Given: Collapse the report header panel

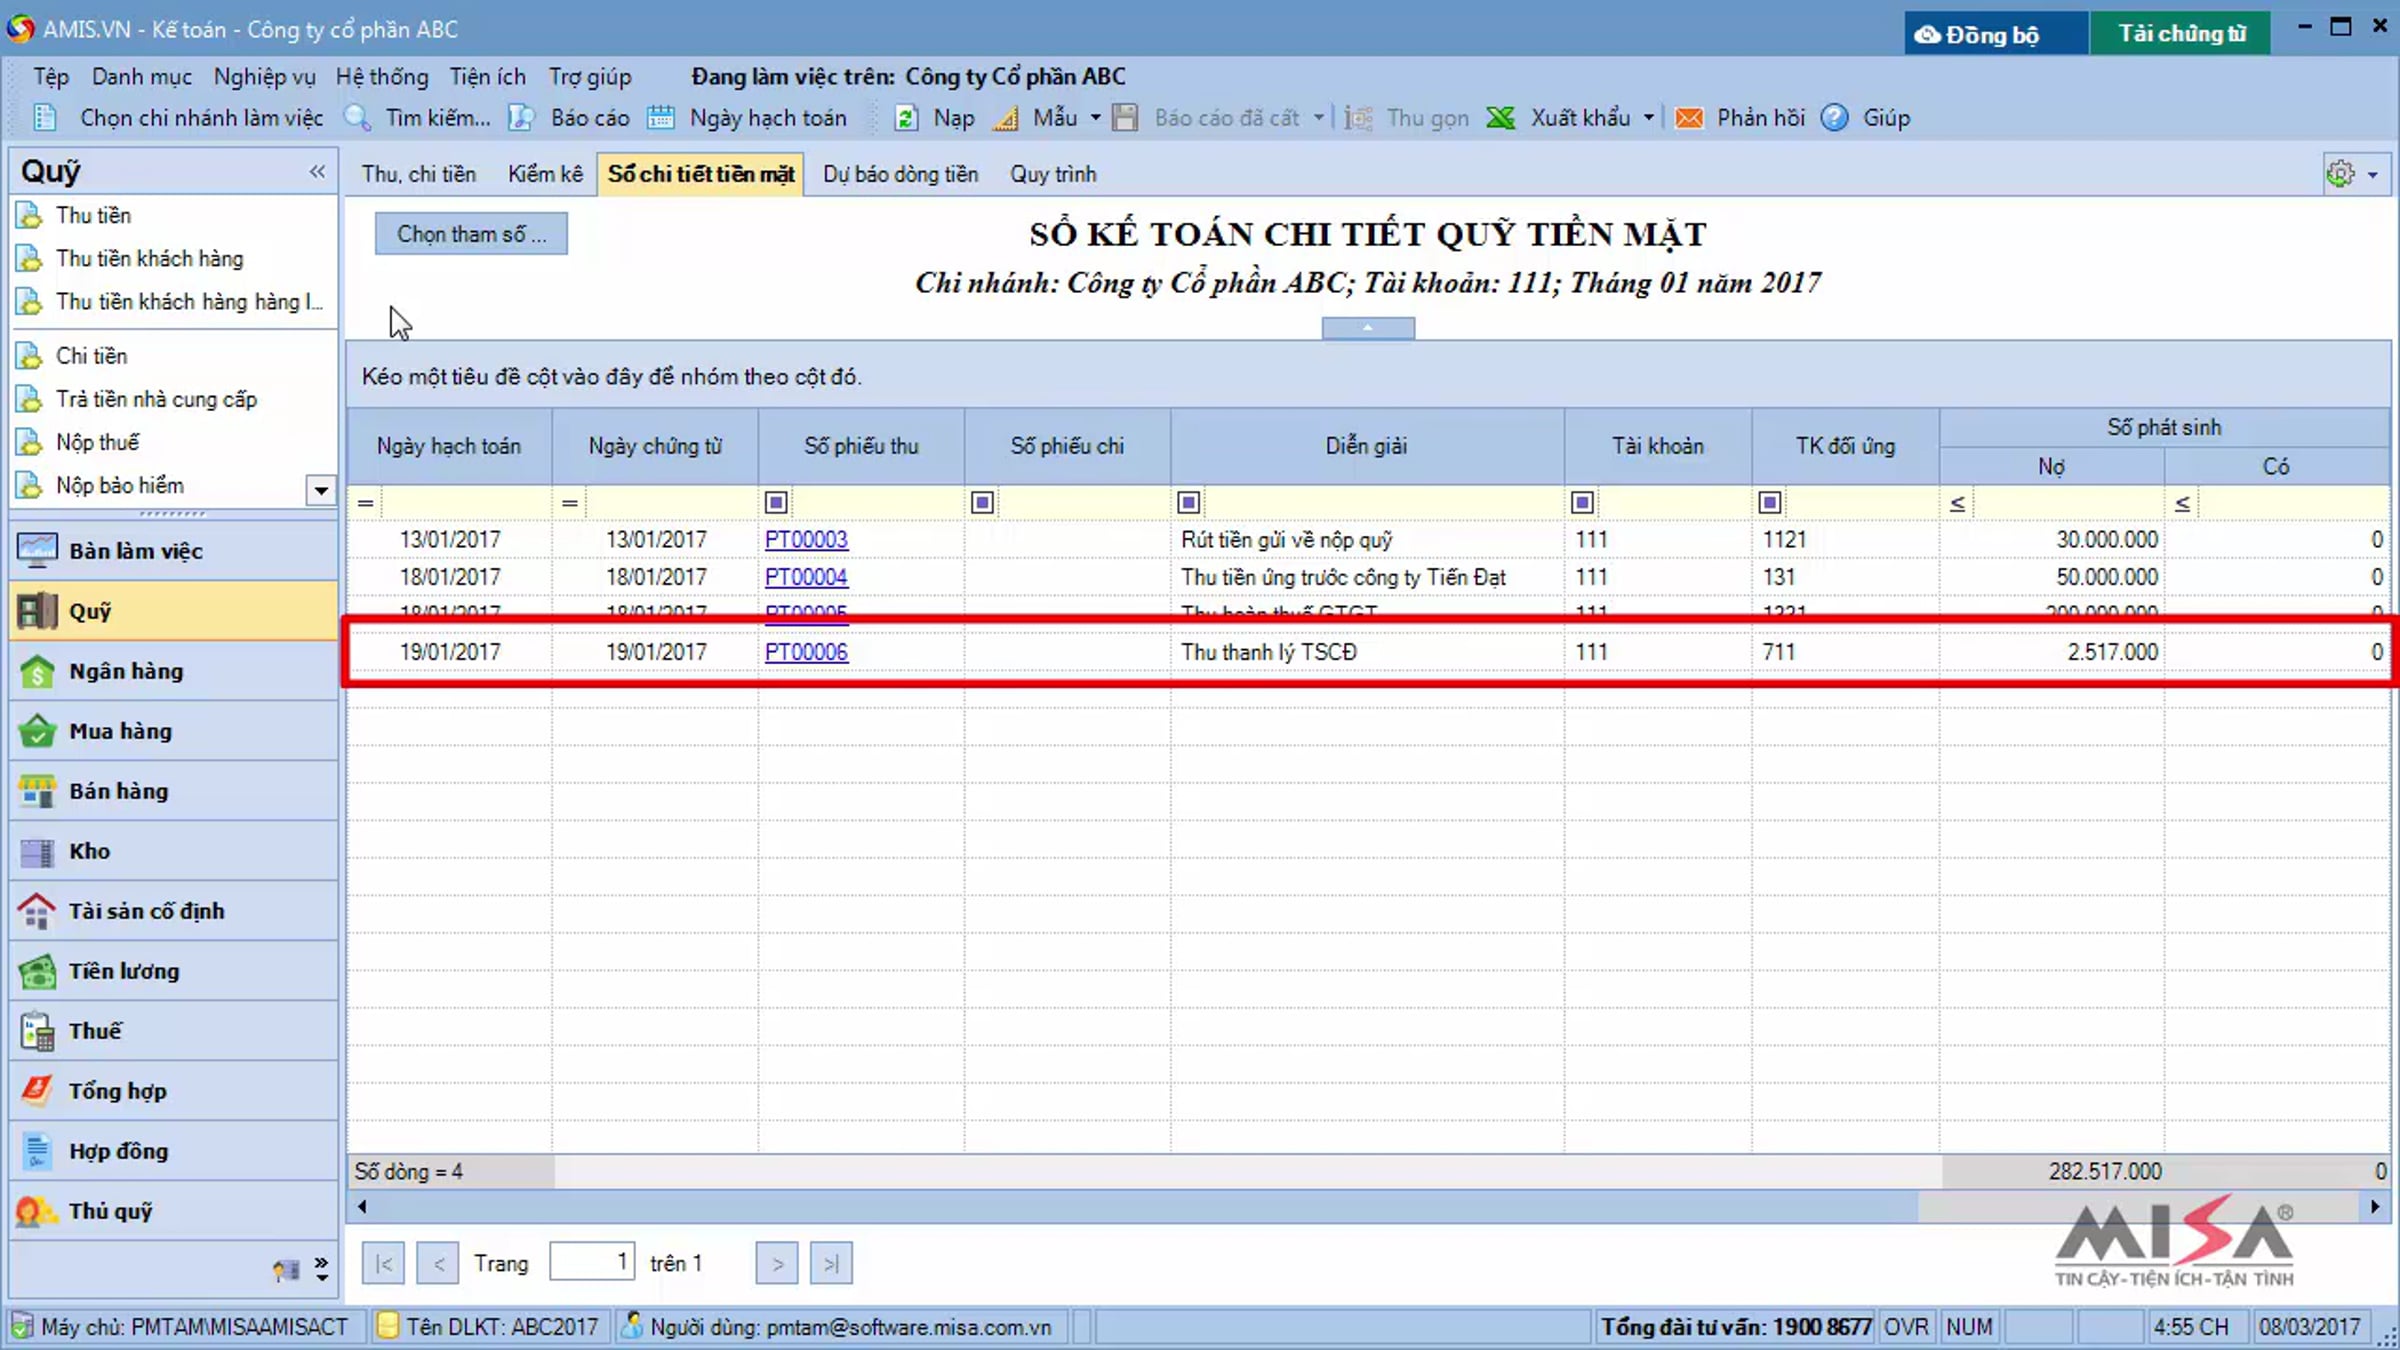Looking at the screenshot, I should point(1368,328).
